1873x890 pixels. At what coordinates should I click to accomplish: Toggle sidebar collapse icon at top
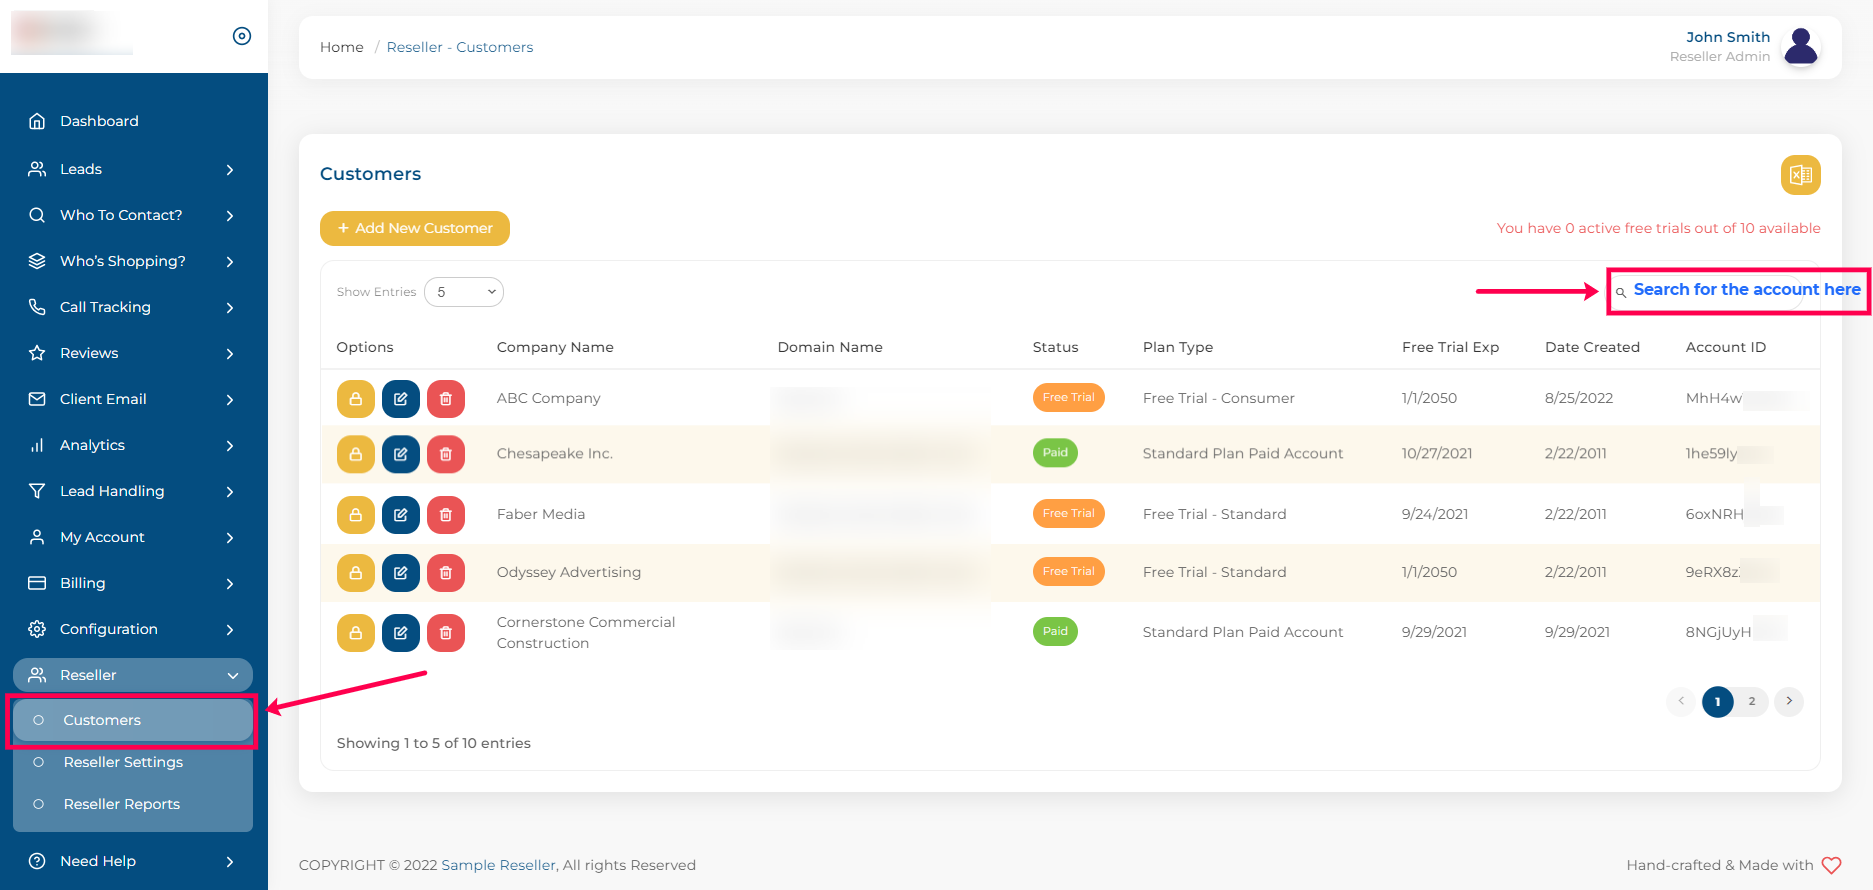point(242,36)
